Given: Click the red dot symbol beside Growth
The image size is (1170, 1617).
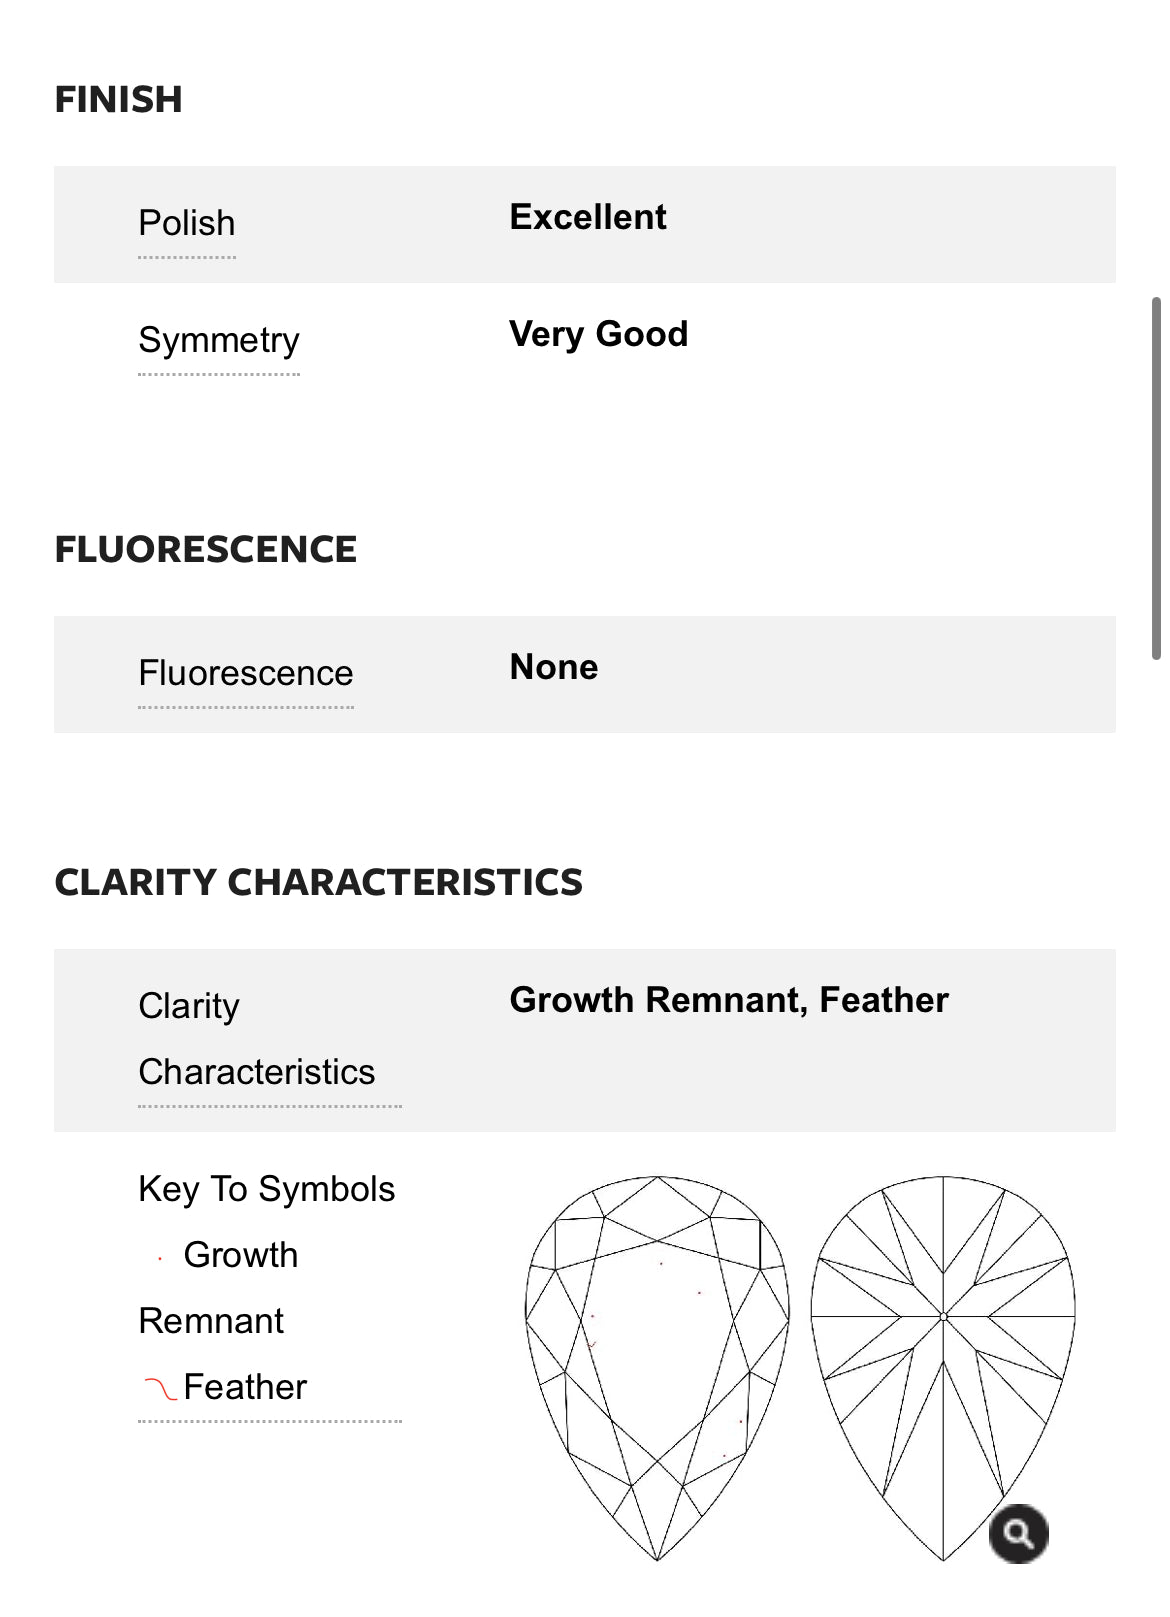Looking at the screenshot, I should coord(160,1259).
